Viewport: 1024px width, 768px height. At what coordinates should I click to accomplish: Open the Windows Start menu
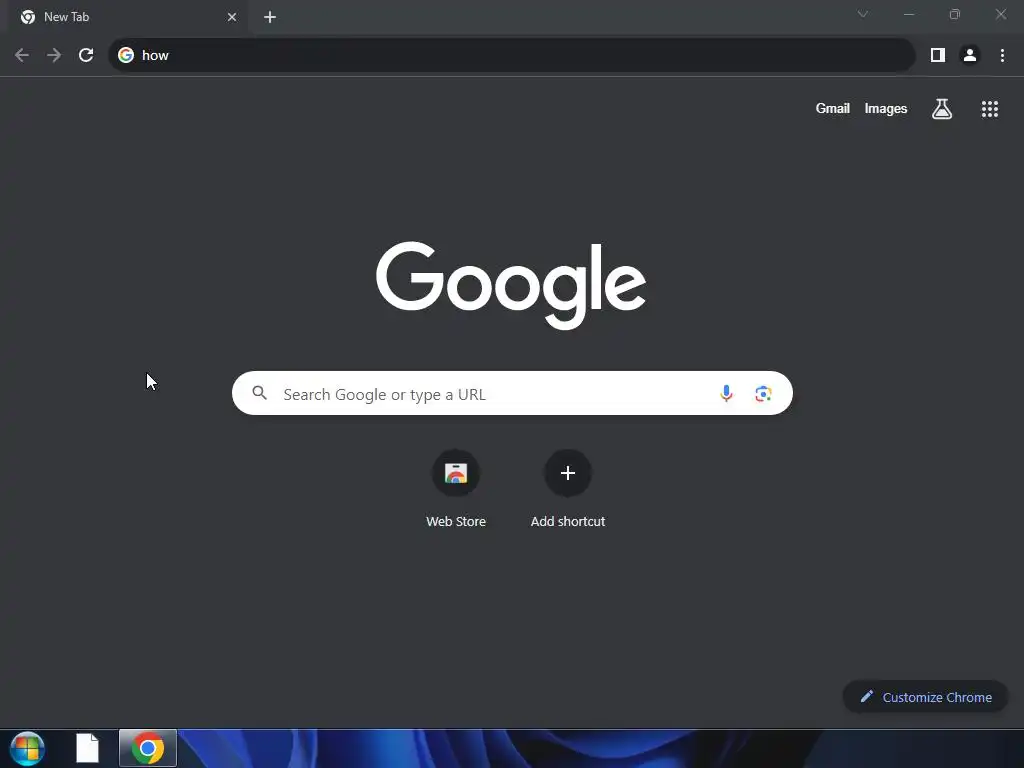tap(27, 748)
